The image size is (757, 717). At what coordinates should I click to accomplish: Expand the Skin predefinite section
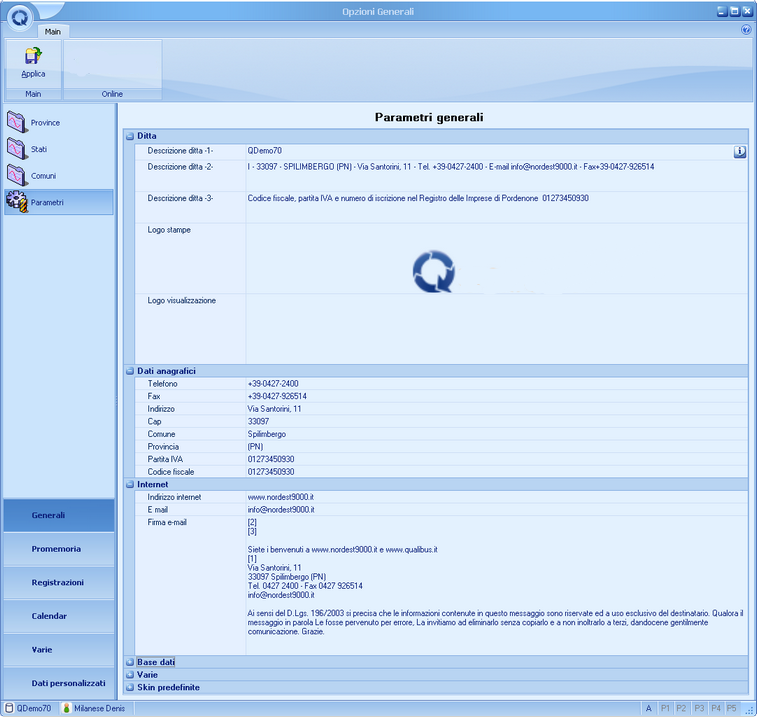pyautogui.click(x=129, y=687)
